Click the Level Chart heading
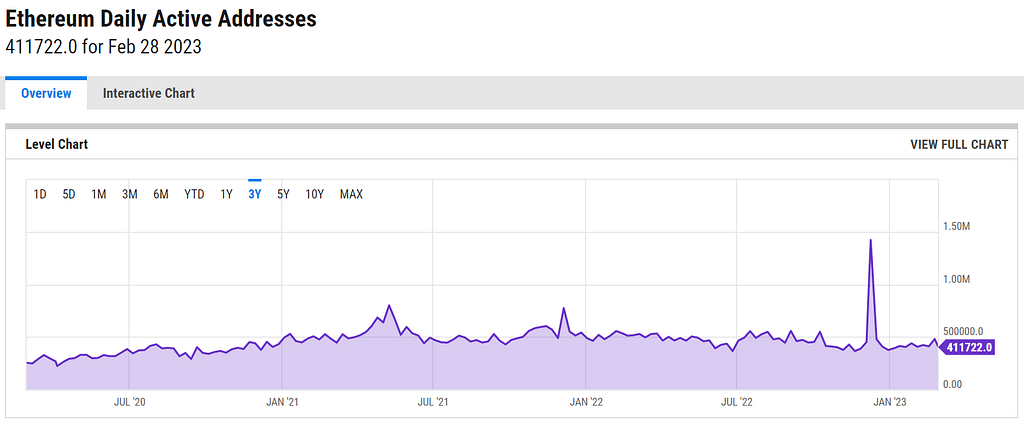 coord(56,144)
